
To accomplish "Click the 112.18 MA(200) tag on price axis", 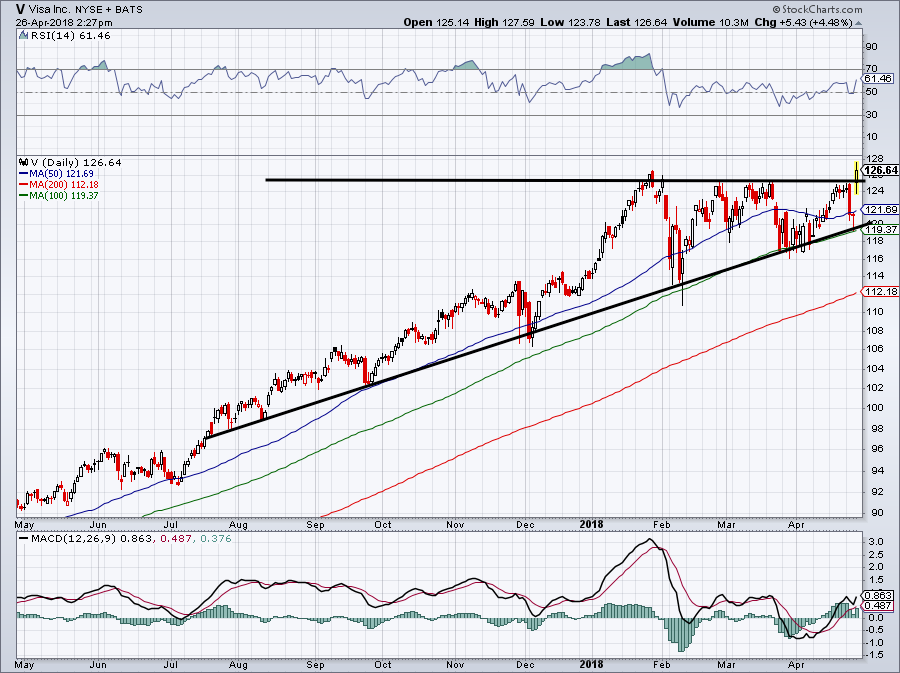I will tap(881, 291).
